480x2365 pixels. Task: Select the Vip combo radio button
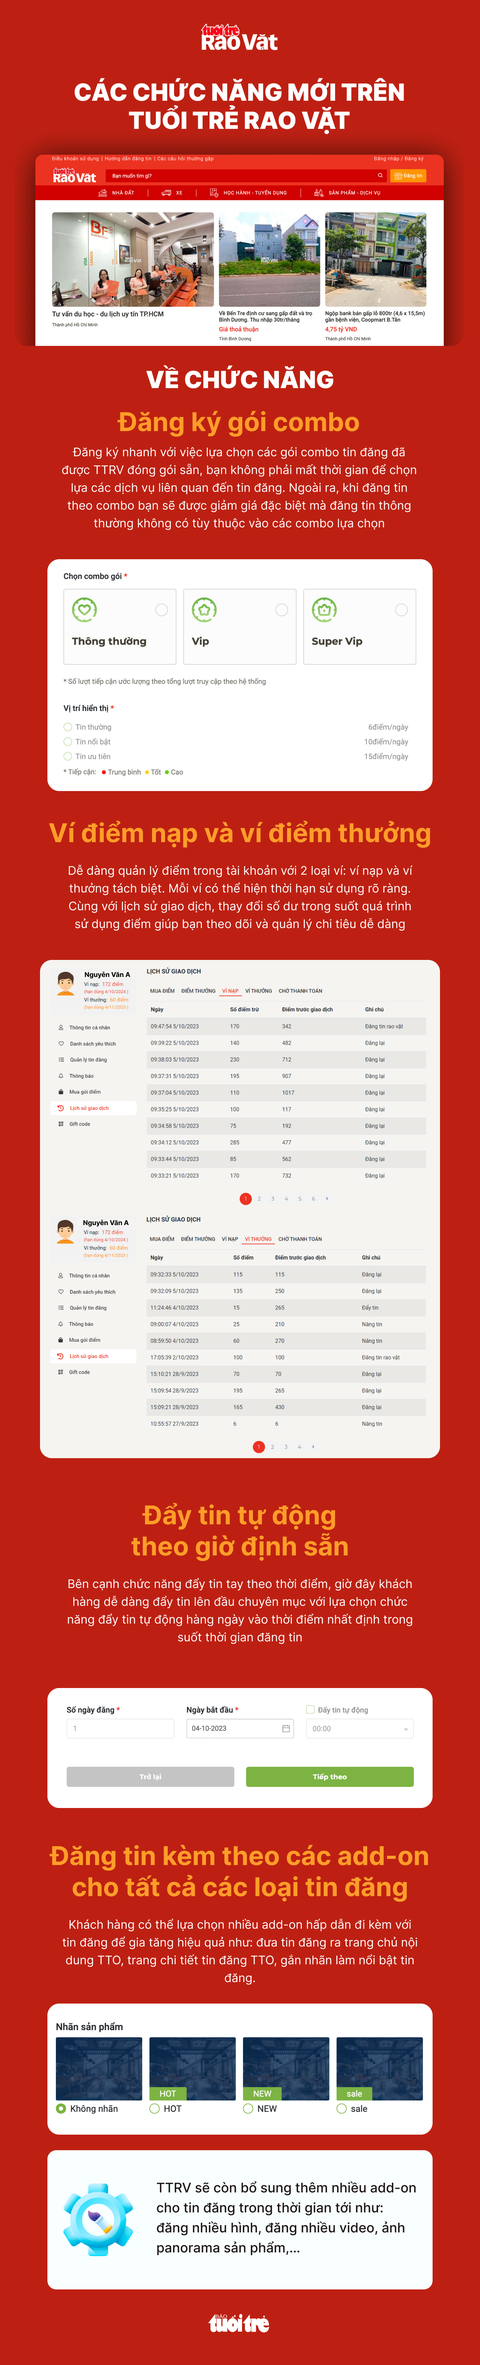click(x=281, y=609)
